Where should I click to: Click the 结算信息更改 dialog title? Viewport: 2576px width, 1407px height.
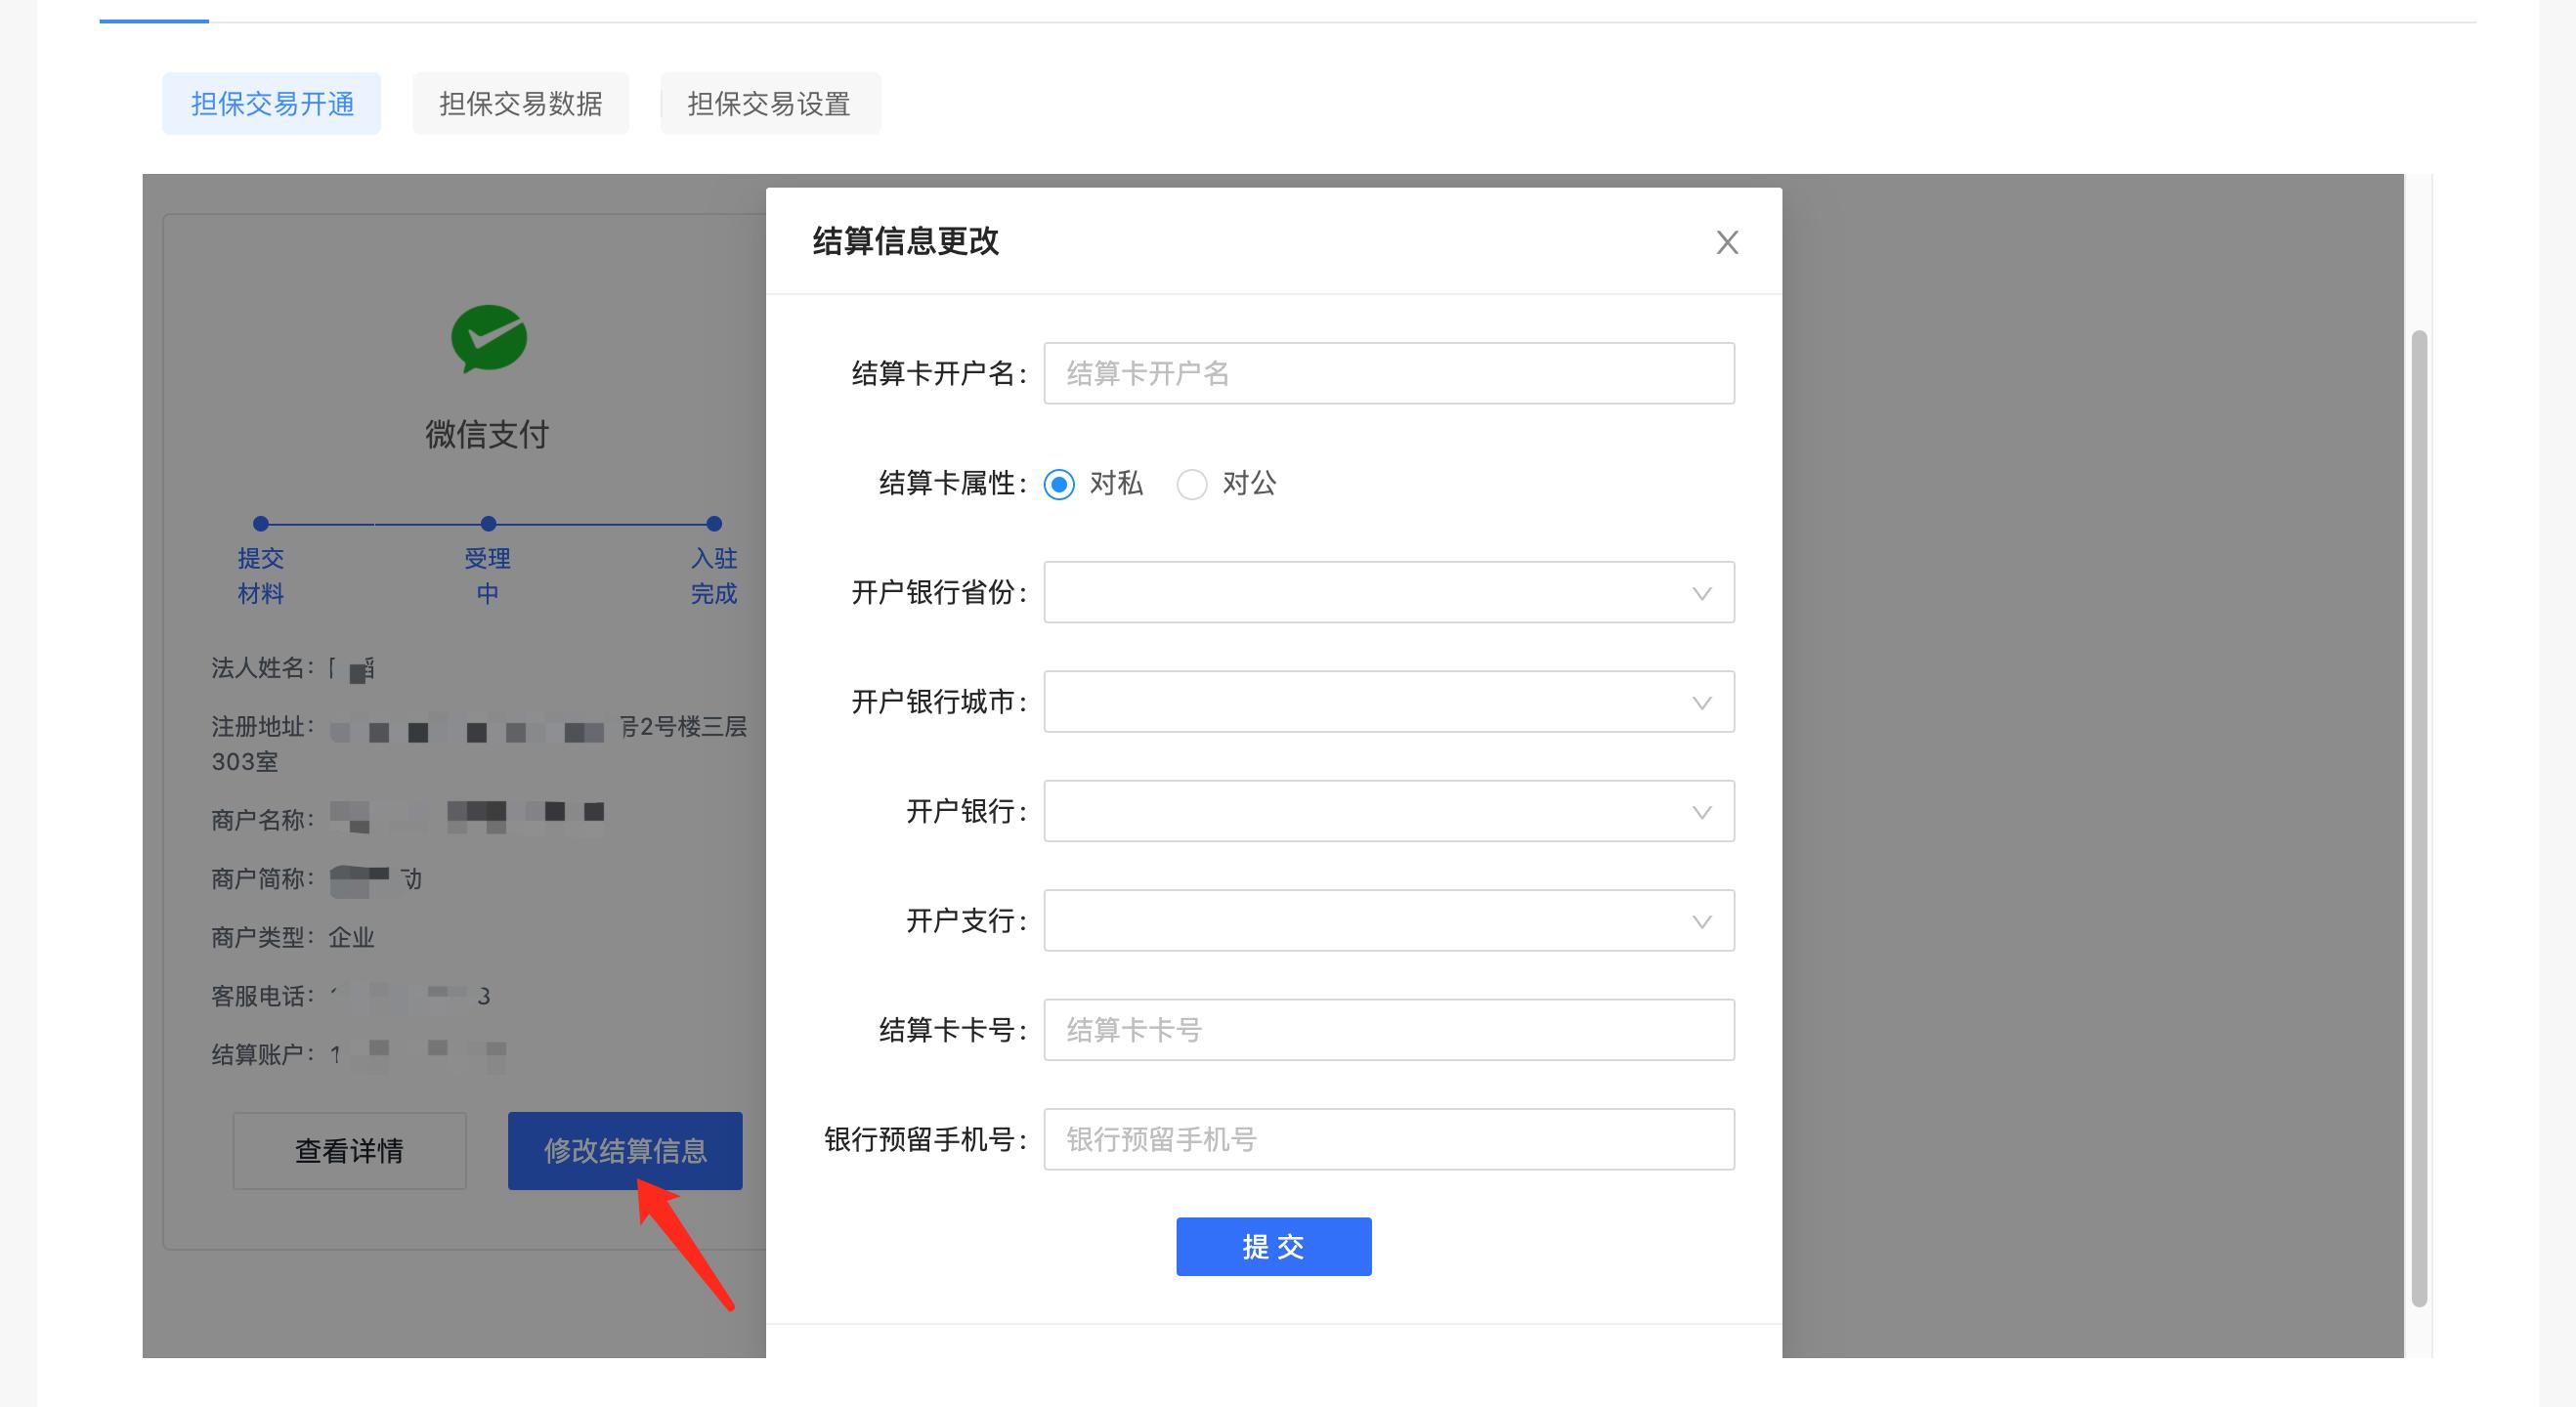[906, 241]
